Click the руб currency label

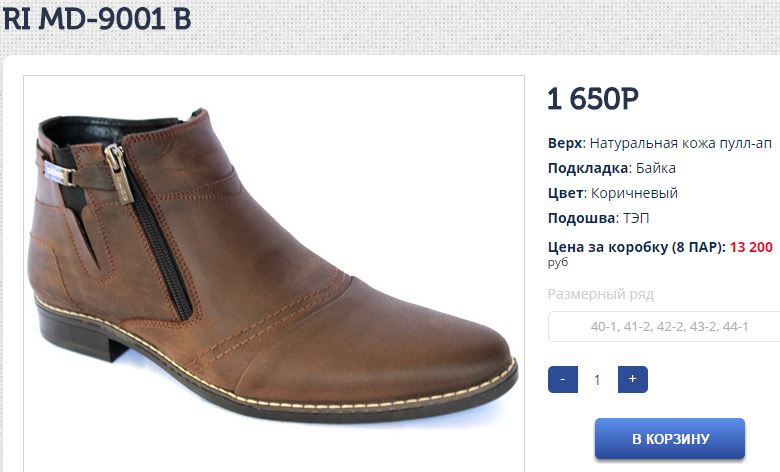558,262
